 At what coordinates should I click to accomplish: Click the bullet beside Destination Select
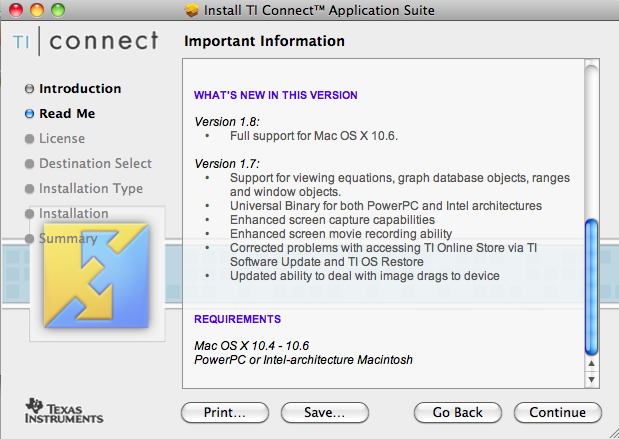tap(30, 164)
